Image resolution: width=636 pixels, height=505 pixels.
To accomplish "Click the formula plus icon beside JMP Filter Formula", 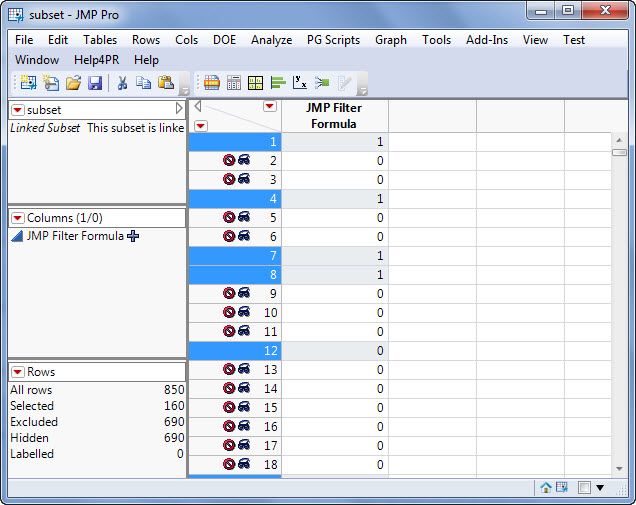I will click(133, 236).
